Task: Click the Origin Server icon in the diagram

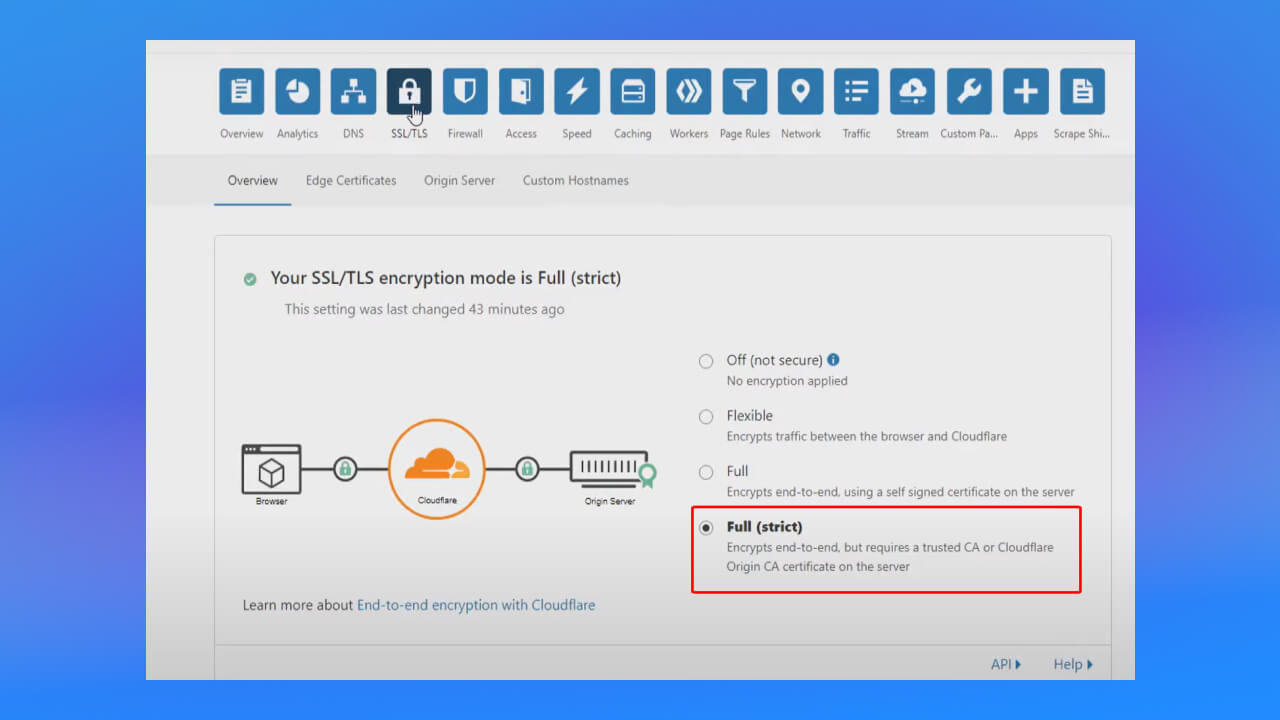Action: (x=612, y=469)
